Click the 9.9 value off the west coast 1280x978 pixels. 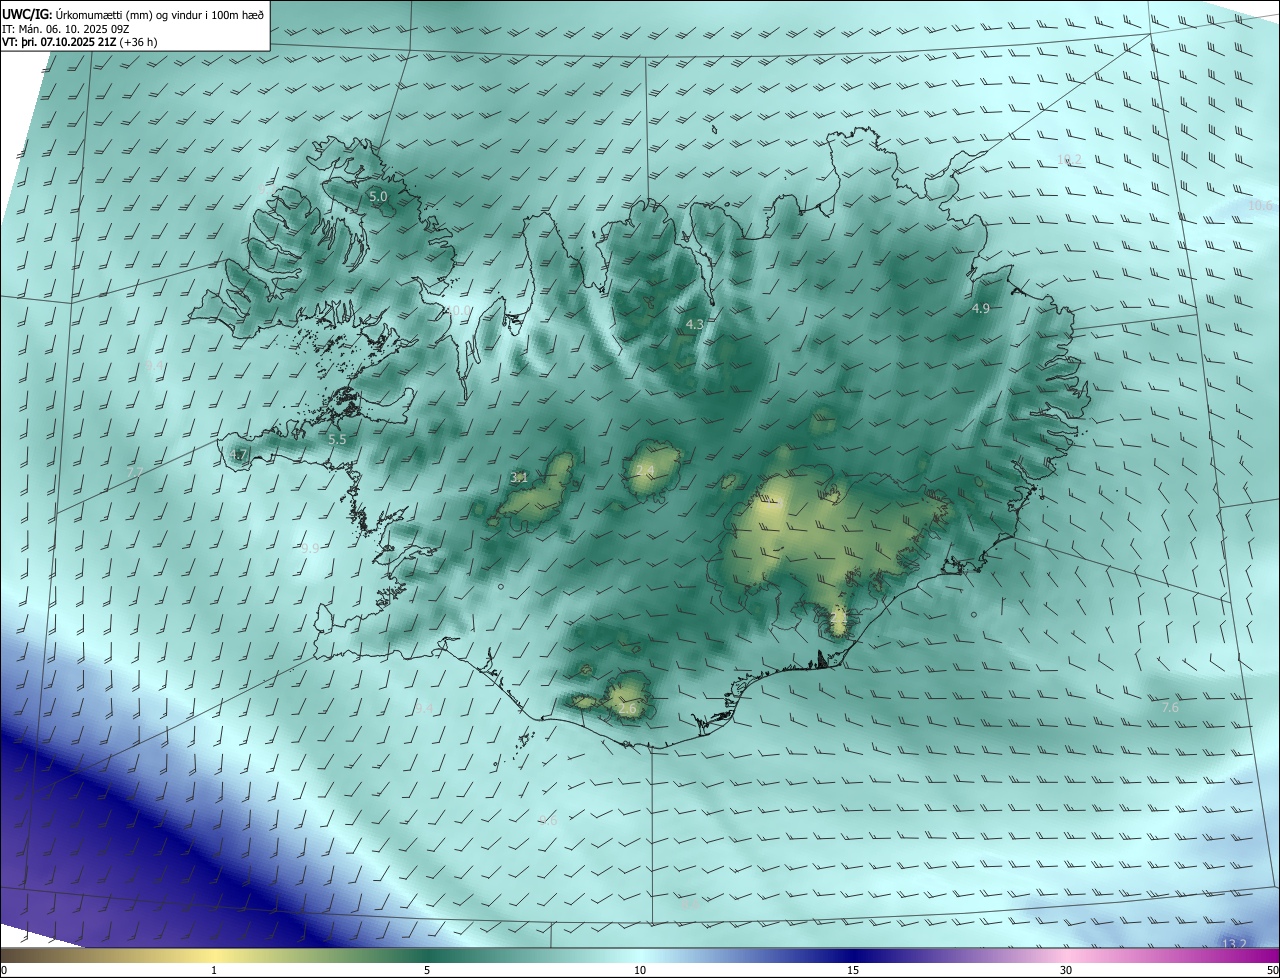click(310, 548)
